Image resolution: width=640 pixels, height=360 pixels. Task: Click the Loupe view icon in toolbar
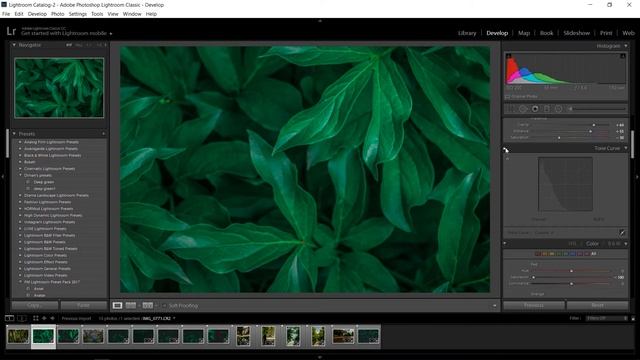(118, 305)
